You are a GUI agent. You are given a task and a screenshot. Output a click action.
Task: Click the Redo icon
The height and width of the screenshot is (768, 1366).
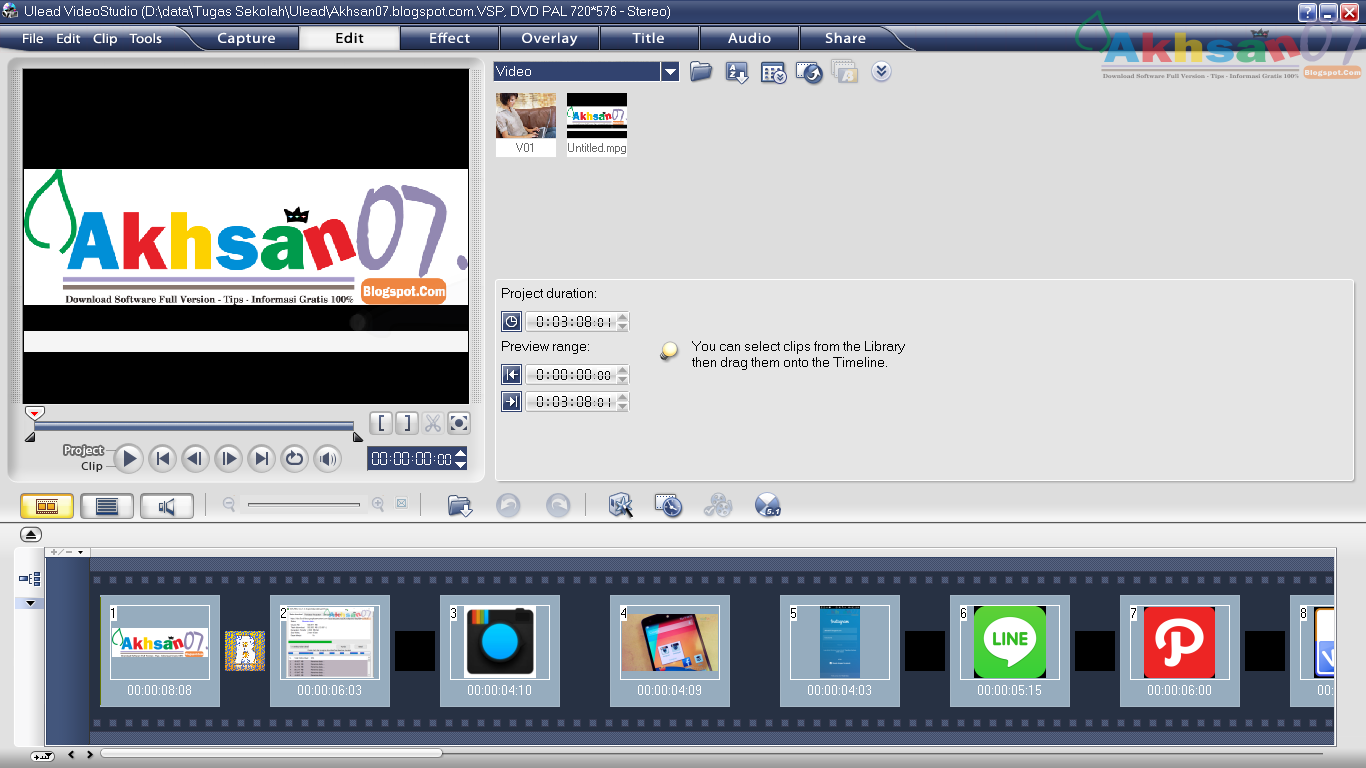coord(558,506)
